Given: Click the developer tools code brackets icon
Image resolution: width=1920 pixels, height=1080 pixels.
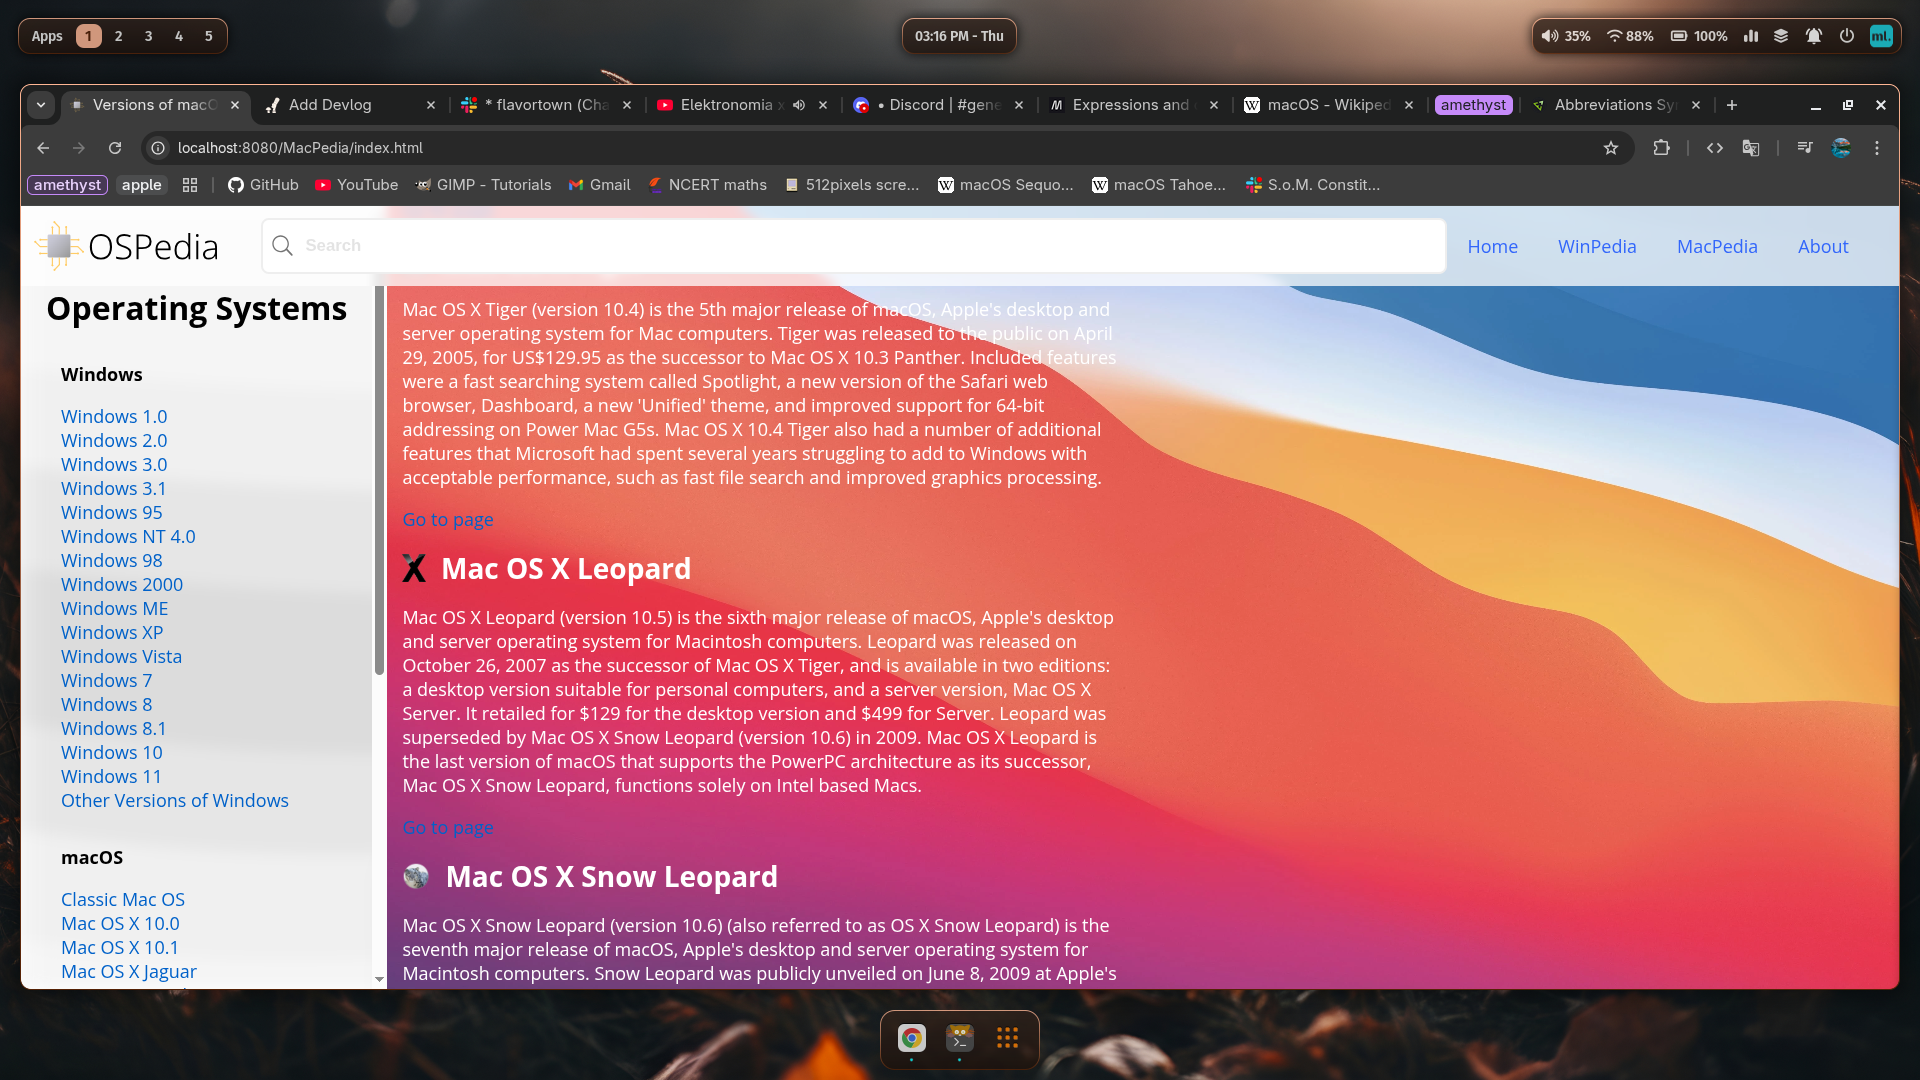Looking at the screenshot, I should click(x=1715, y=148).
